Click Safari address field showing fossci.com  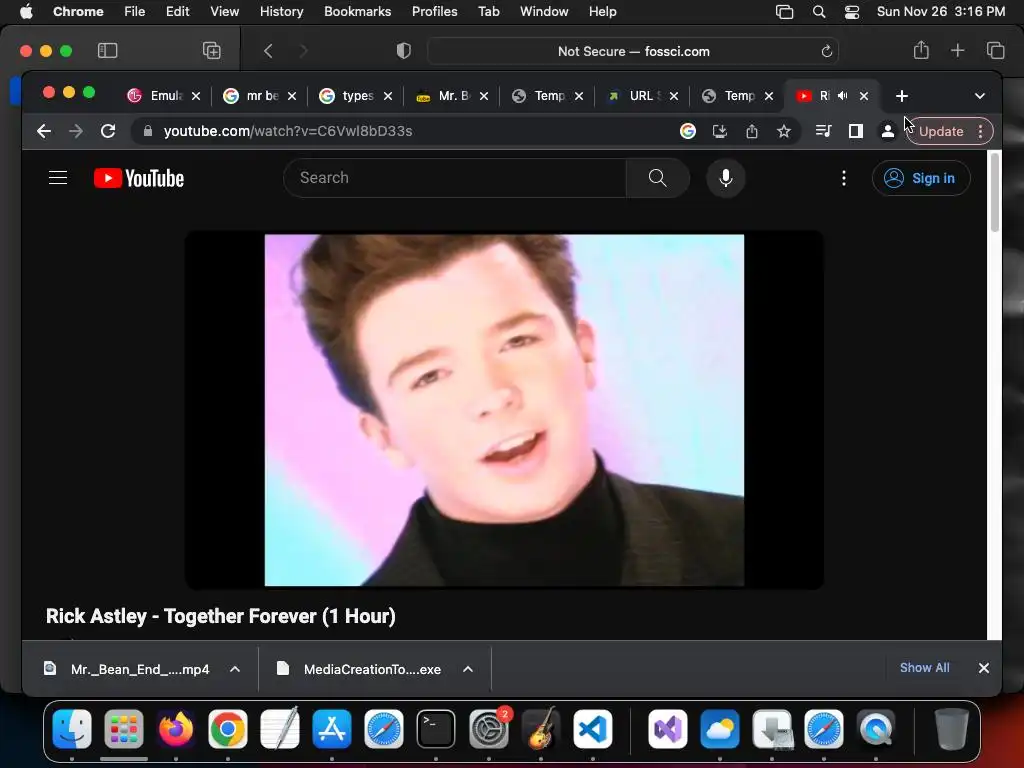(x=633, y=51)
